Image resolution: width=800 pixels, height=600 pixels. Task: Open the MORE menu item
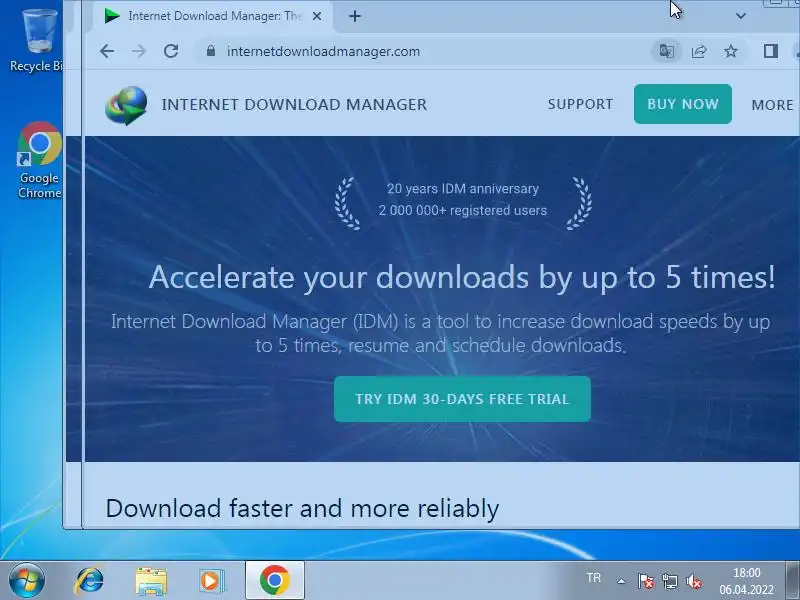point(772,105)
